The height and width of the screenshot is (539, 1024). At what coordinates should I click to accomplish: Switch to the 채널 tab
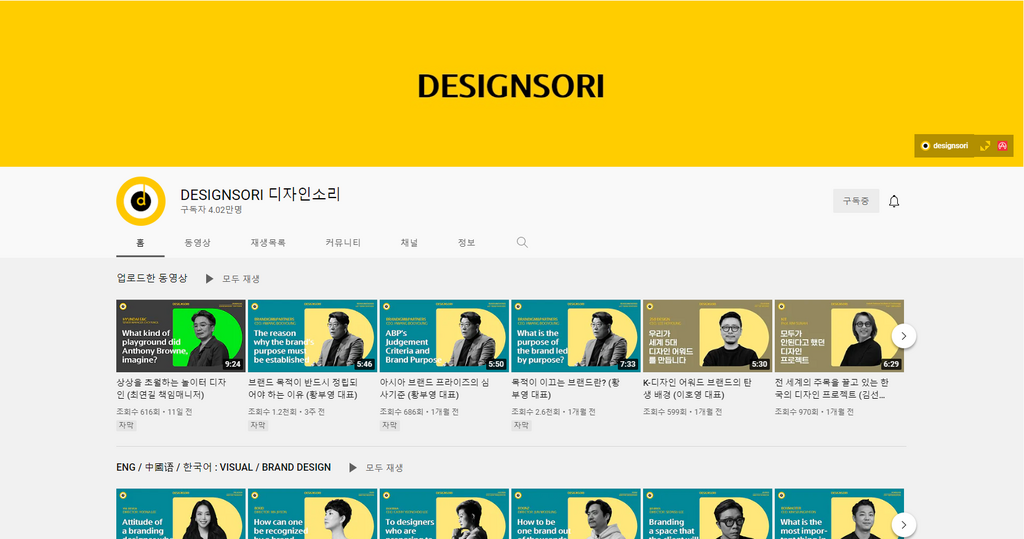click(x=409, y=242)
